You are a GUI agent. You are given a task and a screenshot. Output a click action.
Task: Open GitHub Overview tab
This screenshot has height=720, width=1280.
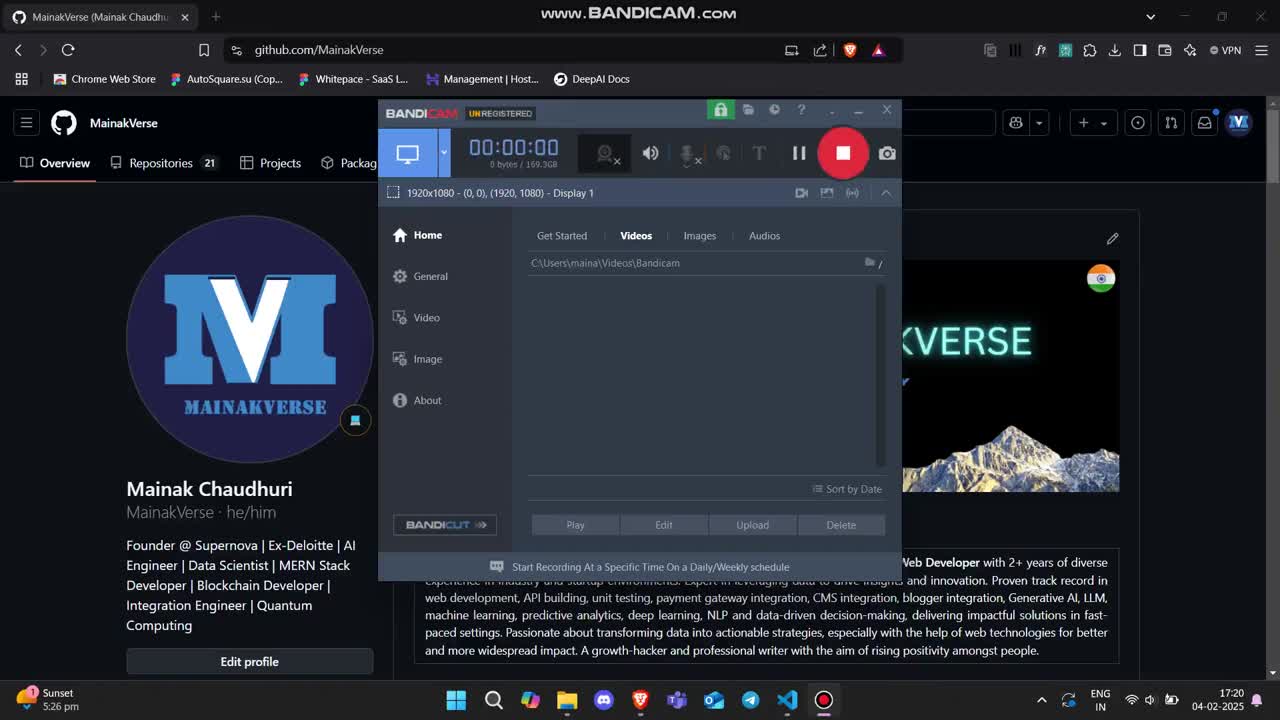click(x=55, y=163)
